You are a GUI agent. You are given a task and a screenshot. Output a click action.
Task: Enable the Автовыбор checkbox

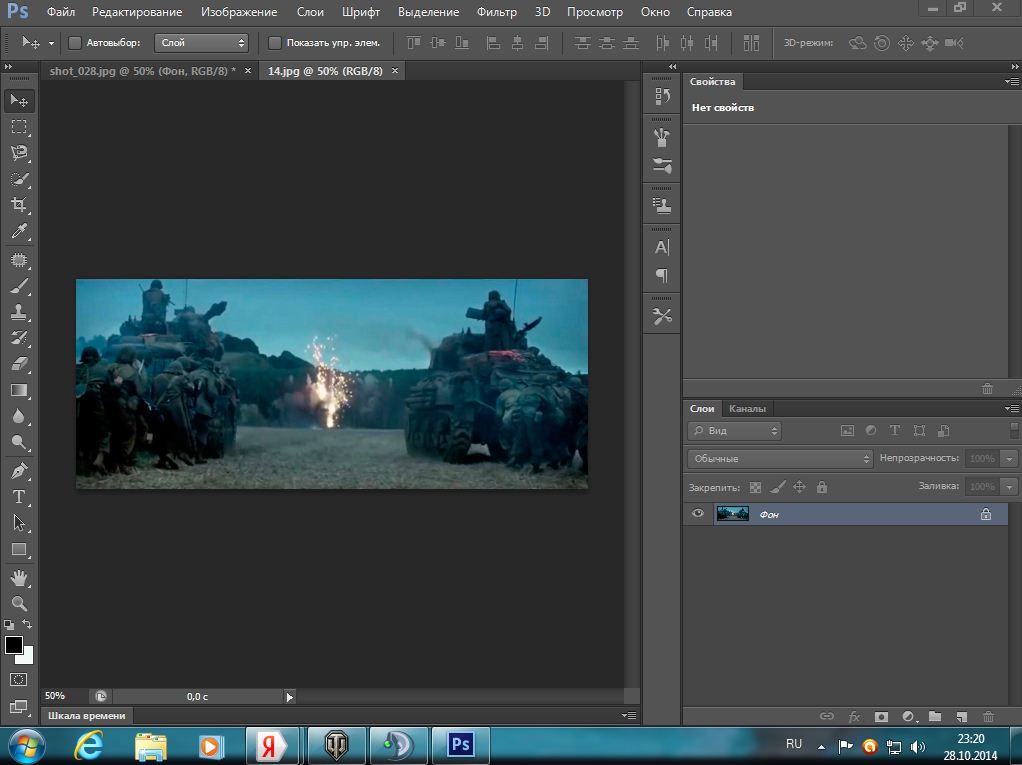(75, 43)
